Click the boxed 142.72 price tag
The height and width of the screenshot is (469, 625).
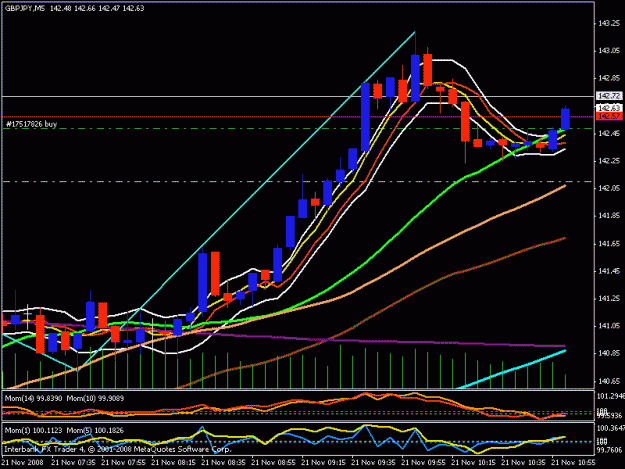point(609,96)
